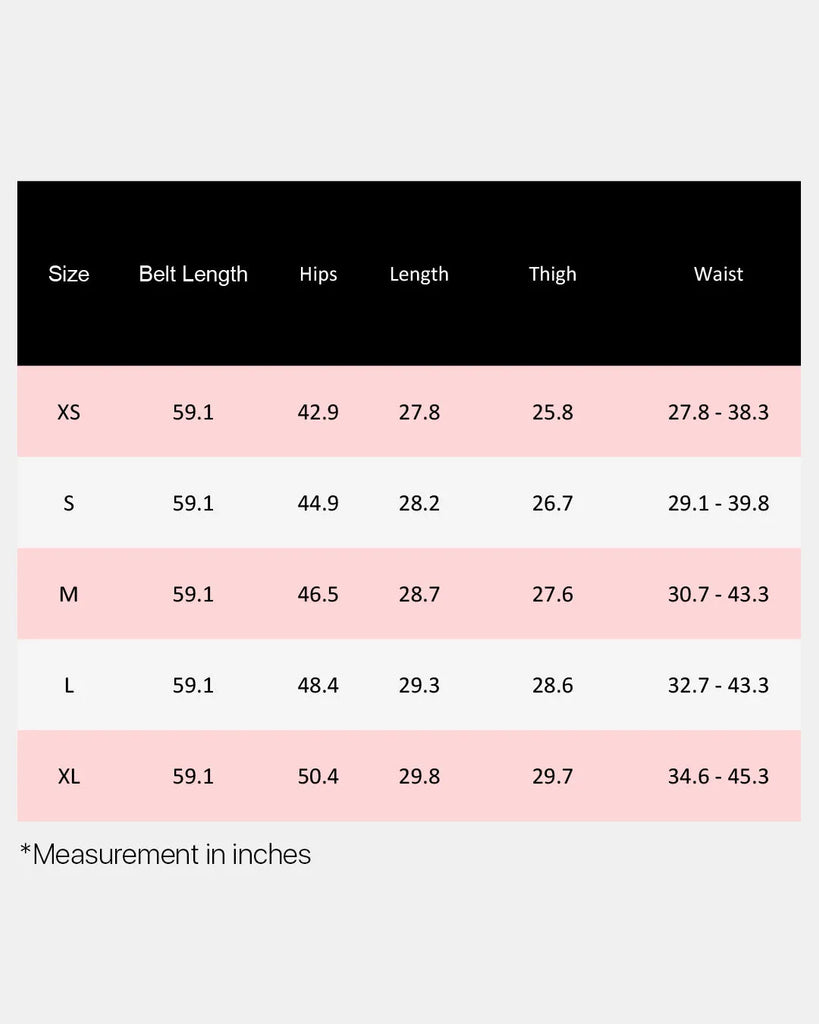Viewport: 819px width, 1024px height.
Task: Click the L length value 29.3
Action: tap(419, 685)
